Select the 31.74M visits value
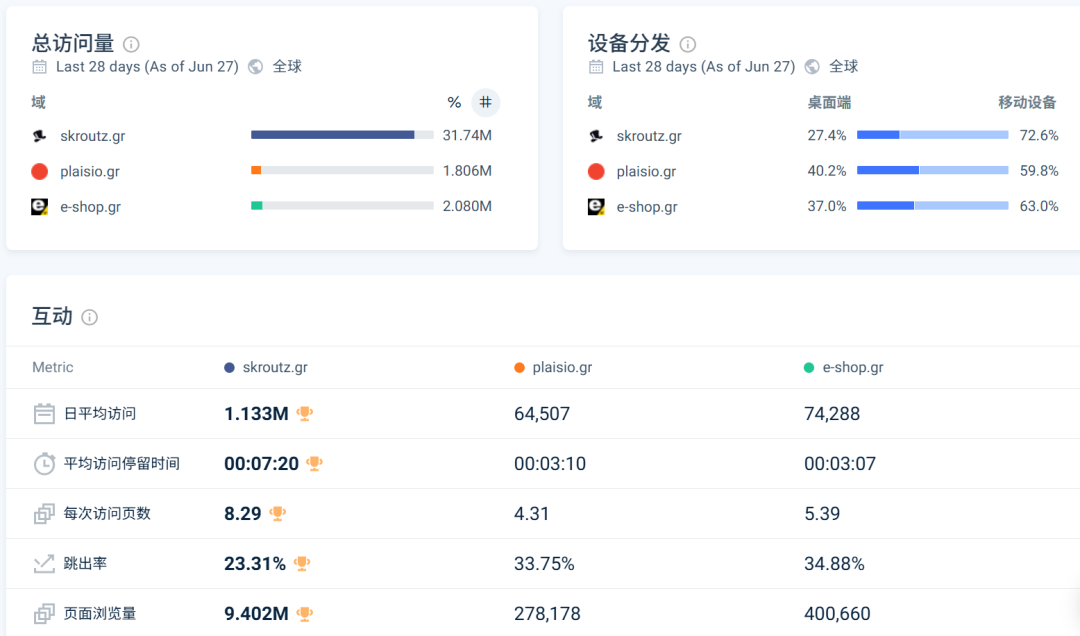Image resolution: width=1080 pixels, height=636 pixels. [467, 135]
